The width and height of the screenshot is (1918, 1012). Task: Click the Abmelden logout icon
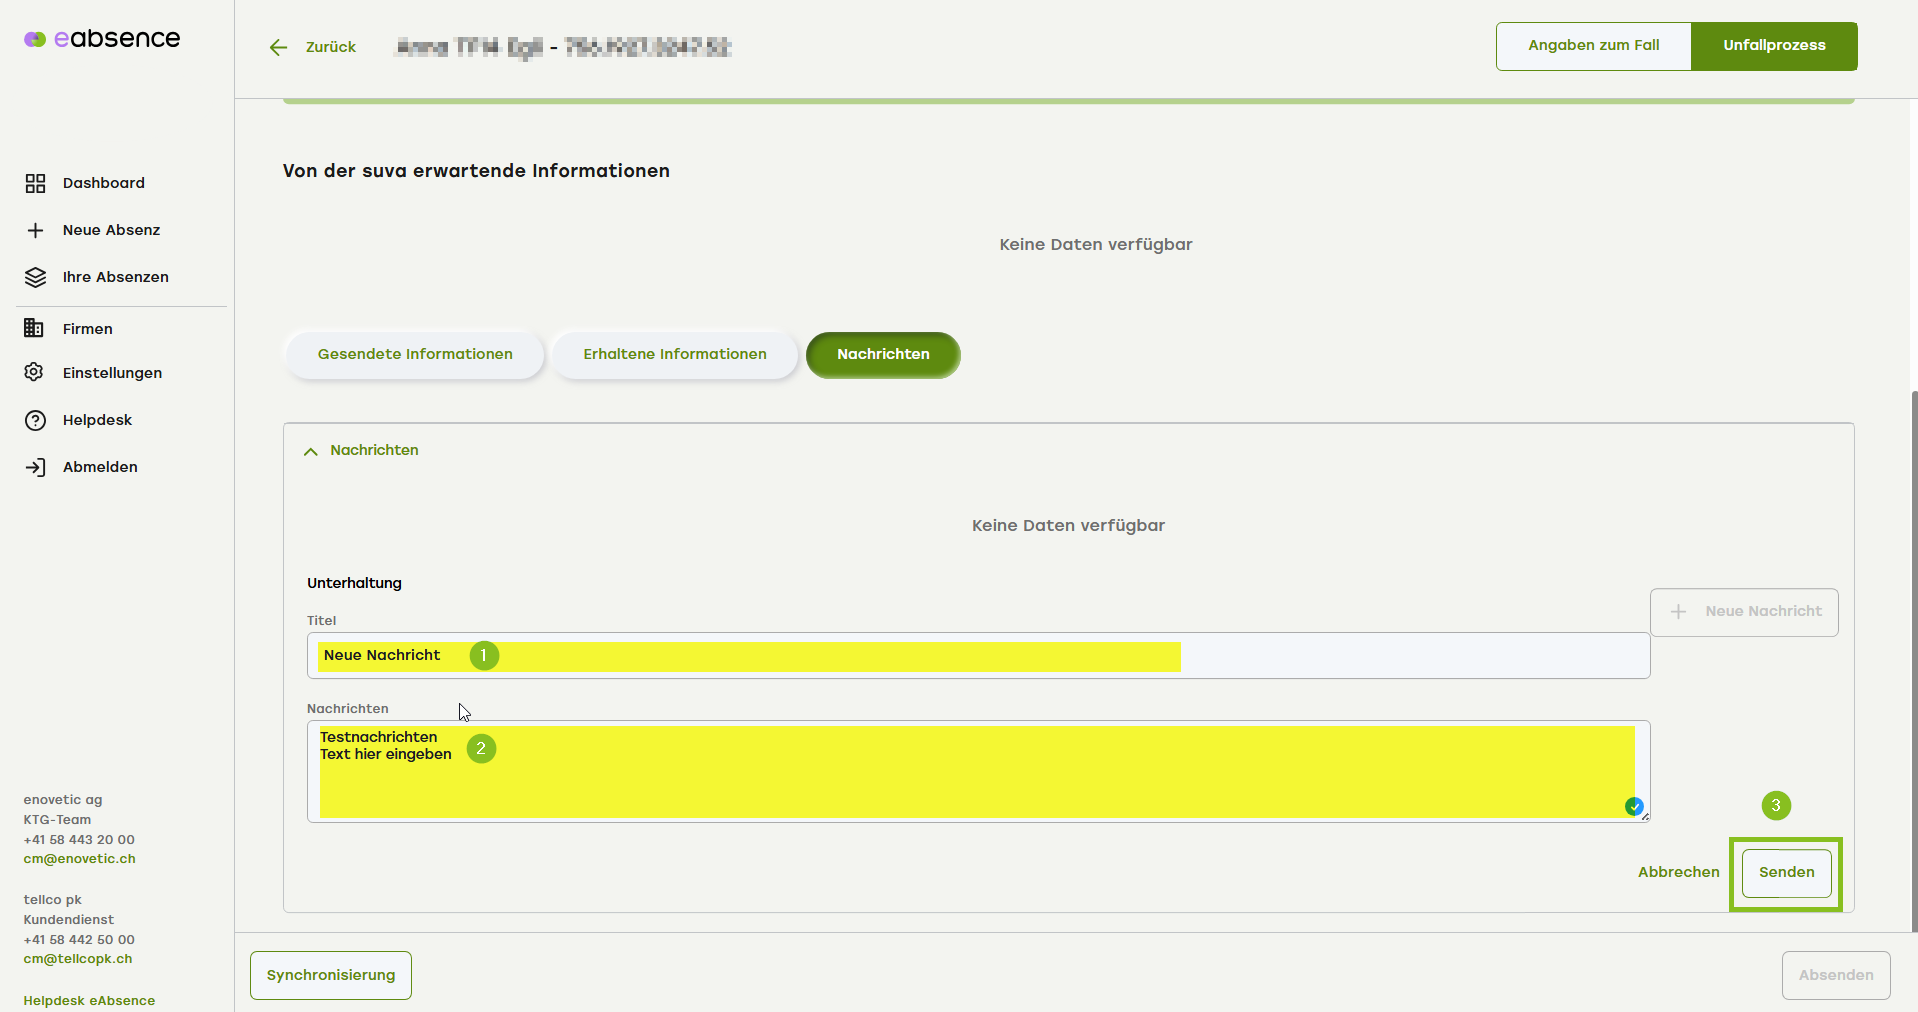[x=35, y=467]
